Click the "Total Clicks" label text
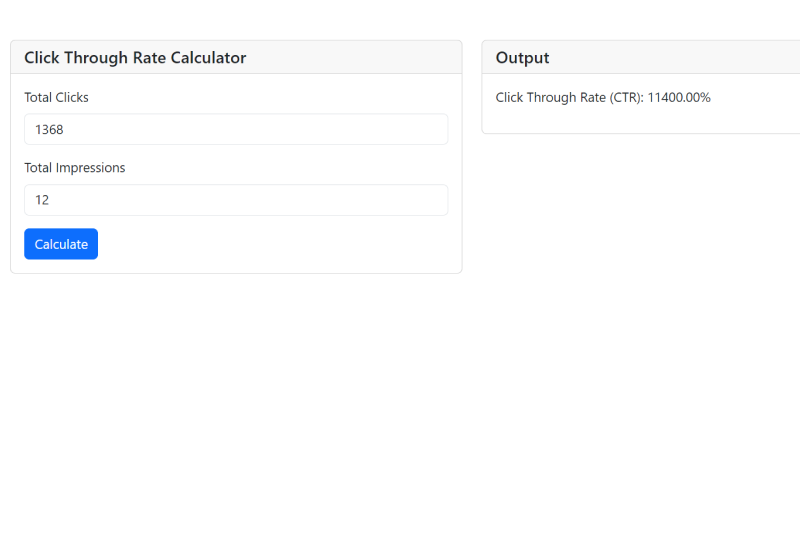The height and width of the screenshot is (550, 800). tap(56, 98)
